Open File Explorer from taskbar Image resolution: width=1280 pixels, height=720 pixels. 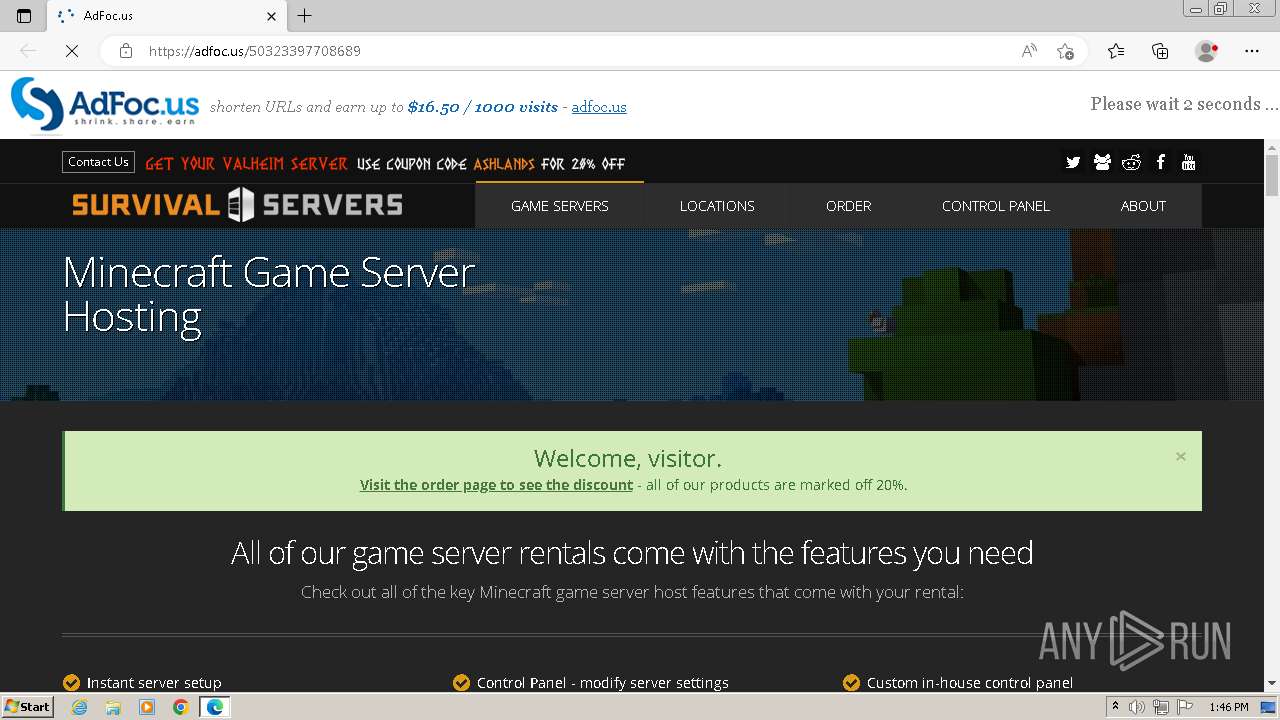[113, 707]
